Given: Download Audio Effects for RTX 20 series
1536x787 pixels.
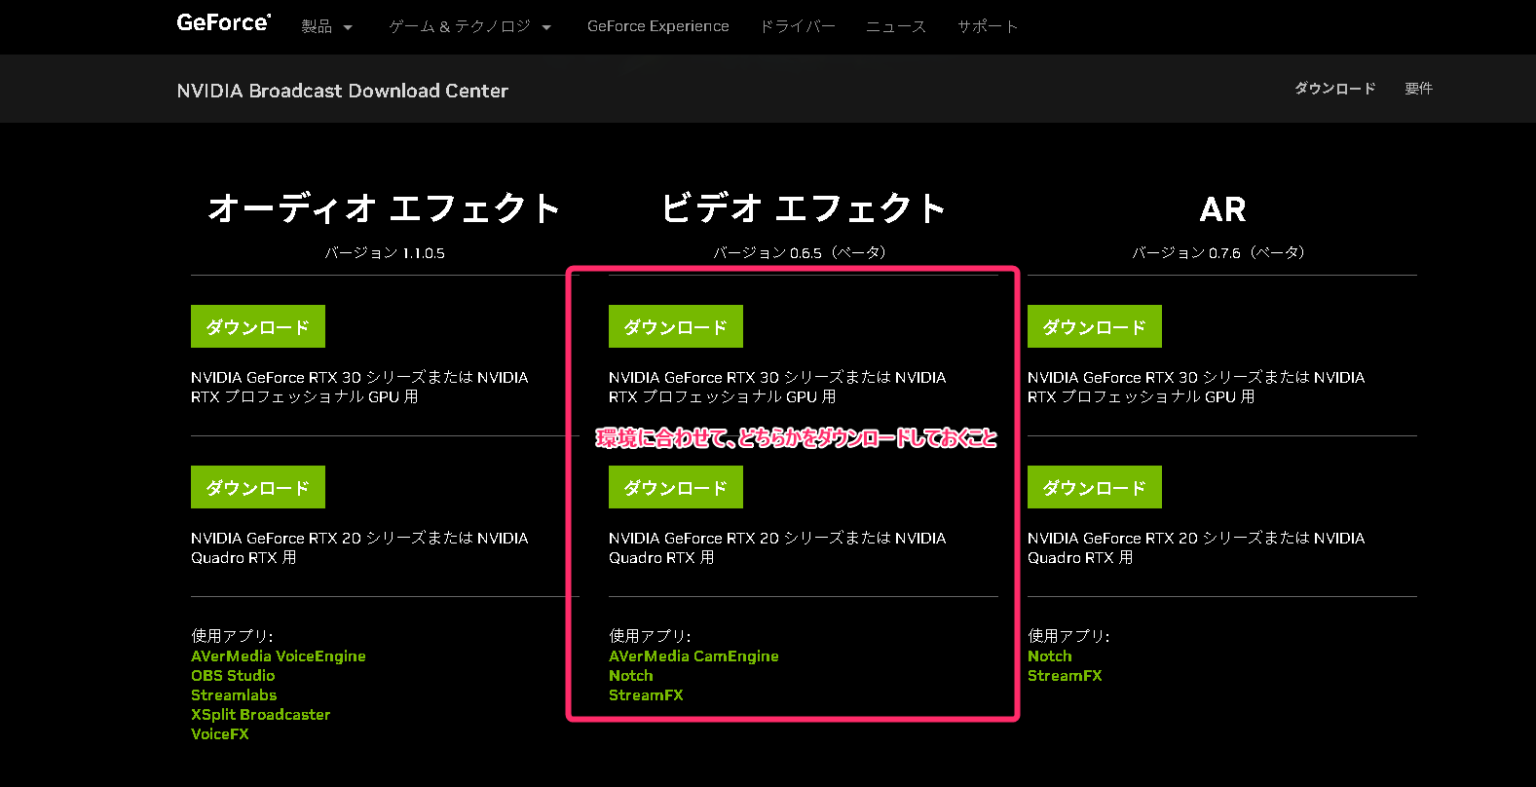Looking at the screenshot, I should [258, 487].
